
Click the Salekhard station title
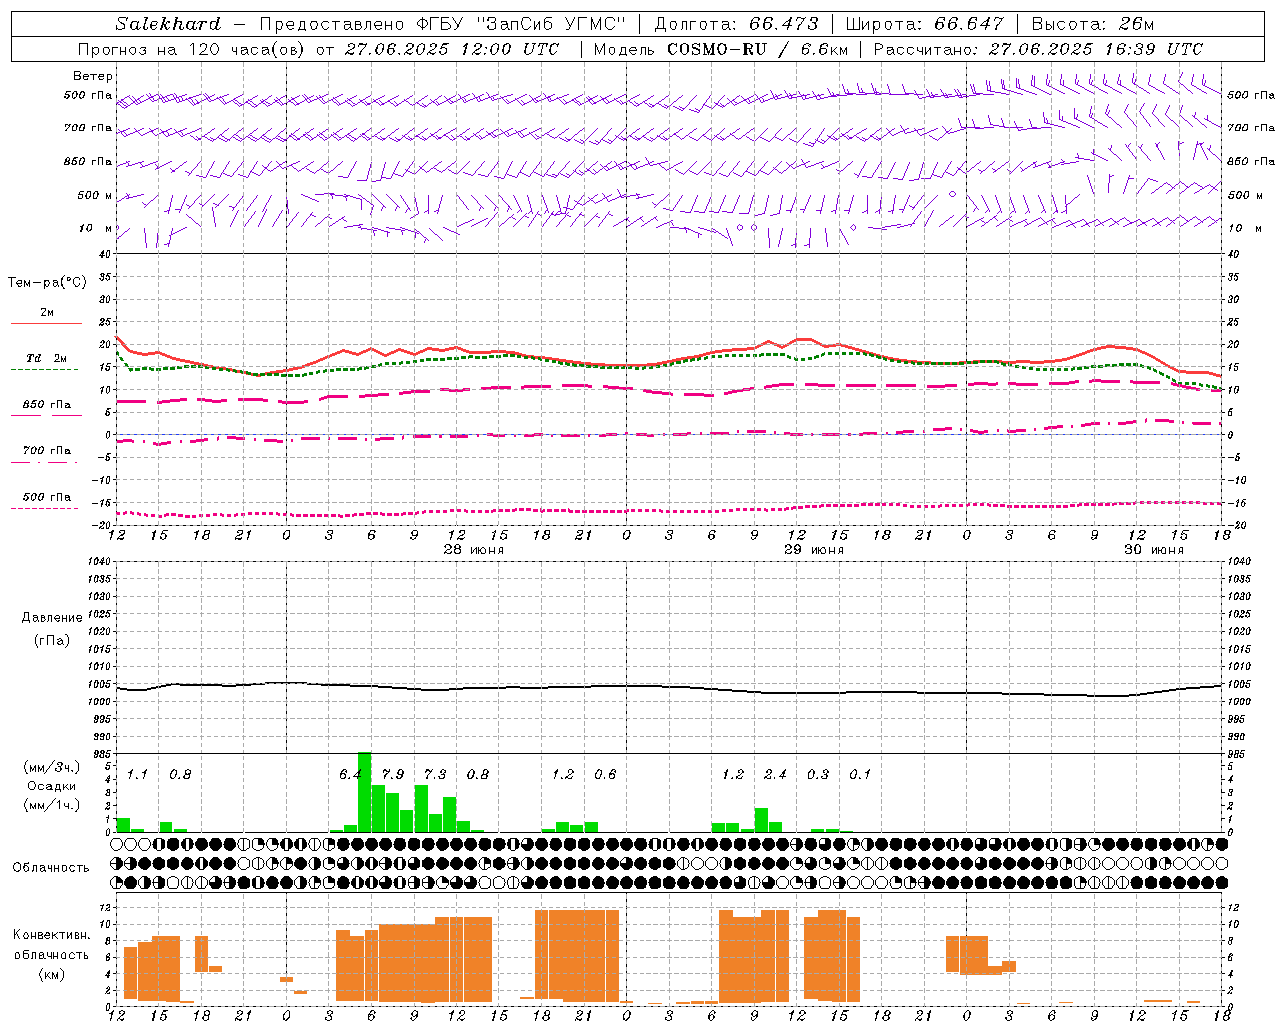click(167, 24)
